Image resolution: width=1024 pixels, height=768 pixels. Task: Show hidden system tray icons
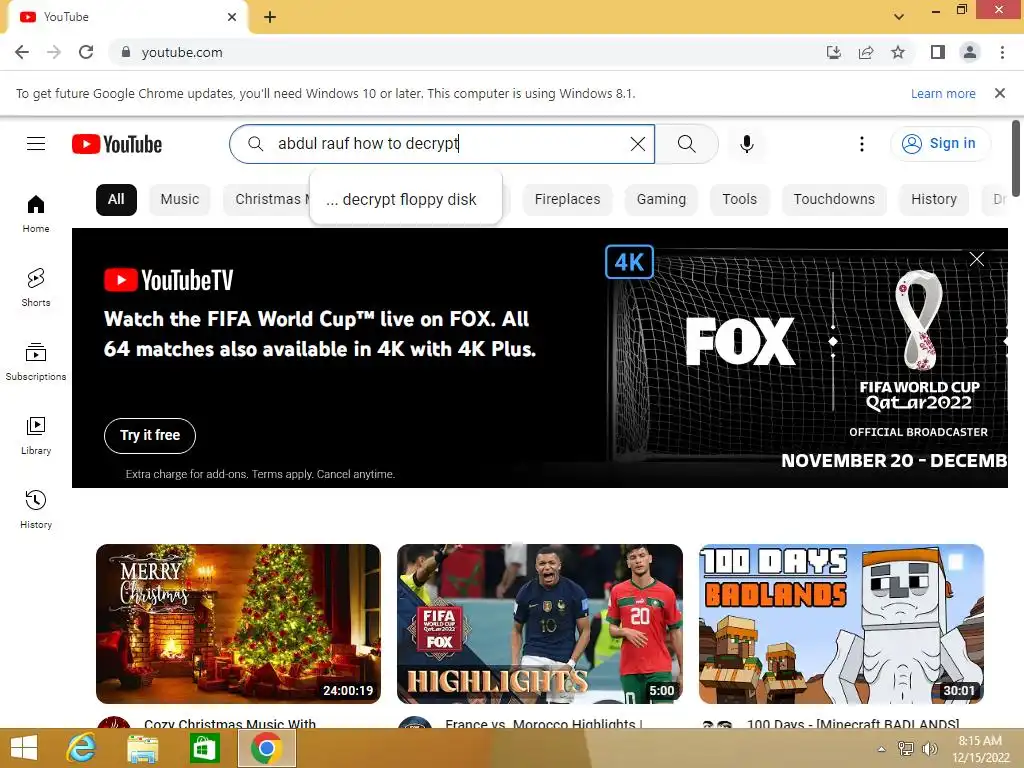882,748
